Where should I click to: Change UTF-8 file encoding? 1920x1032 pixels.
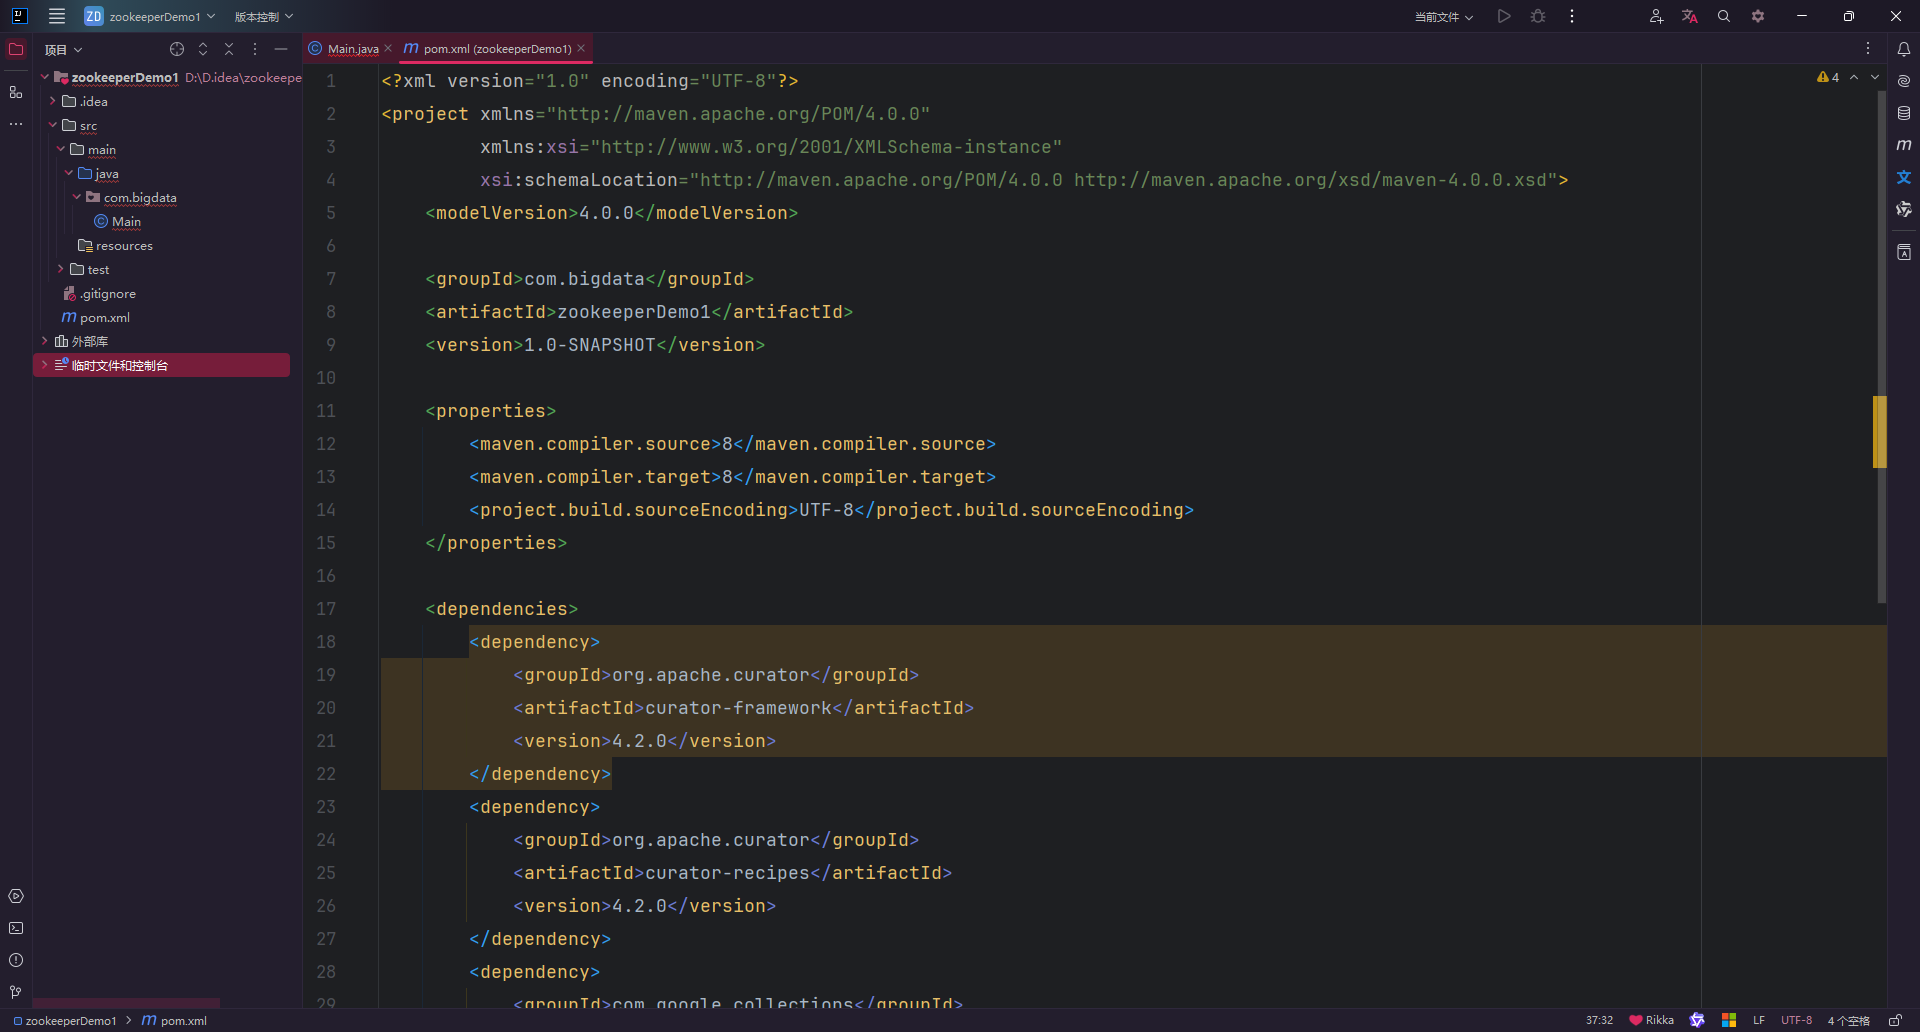pyautogui.click(x=1796, y=1020)
